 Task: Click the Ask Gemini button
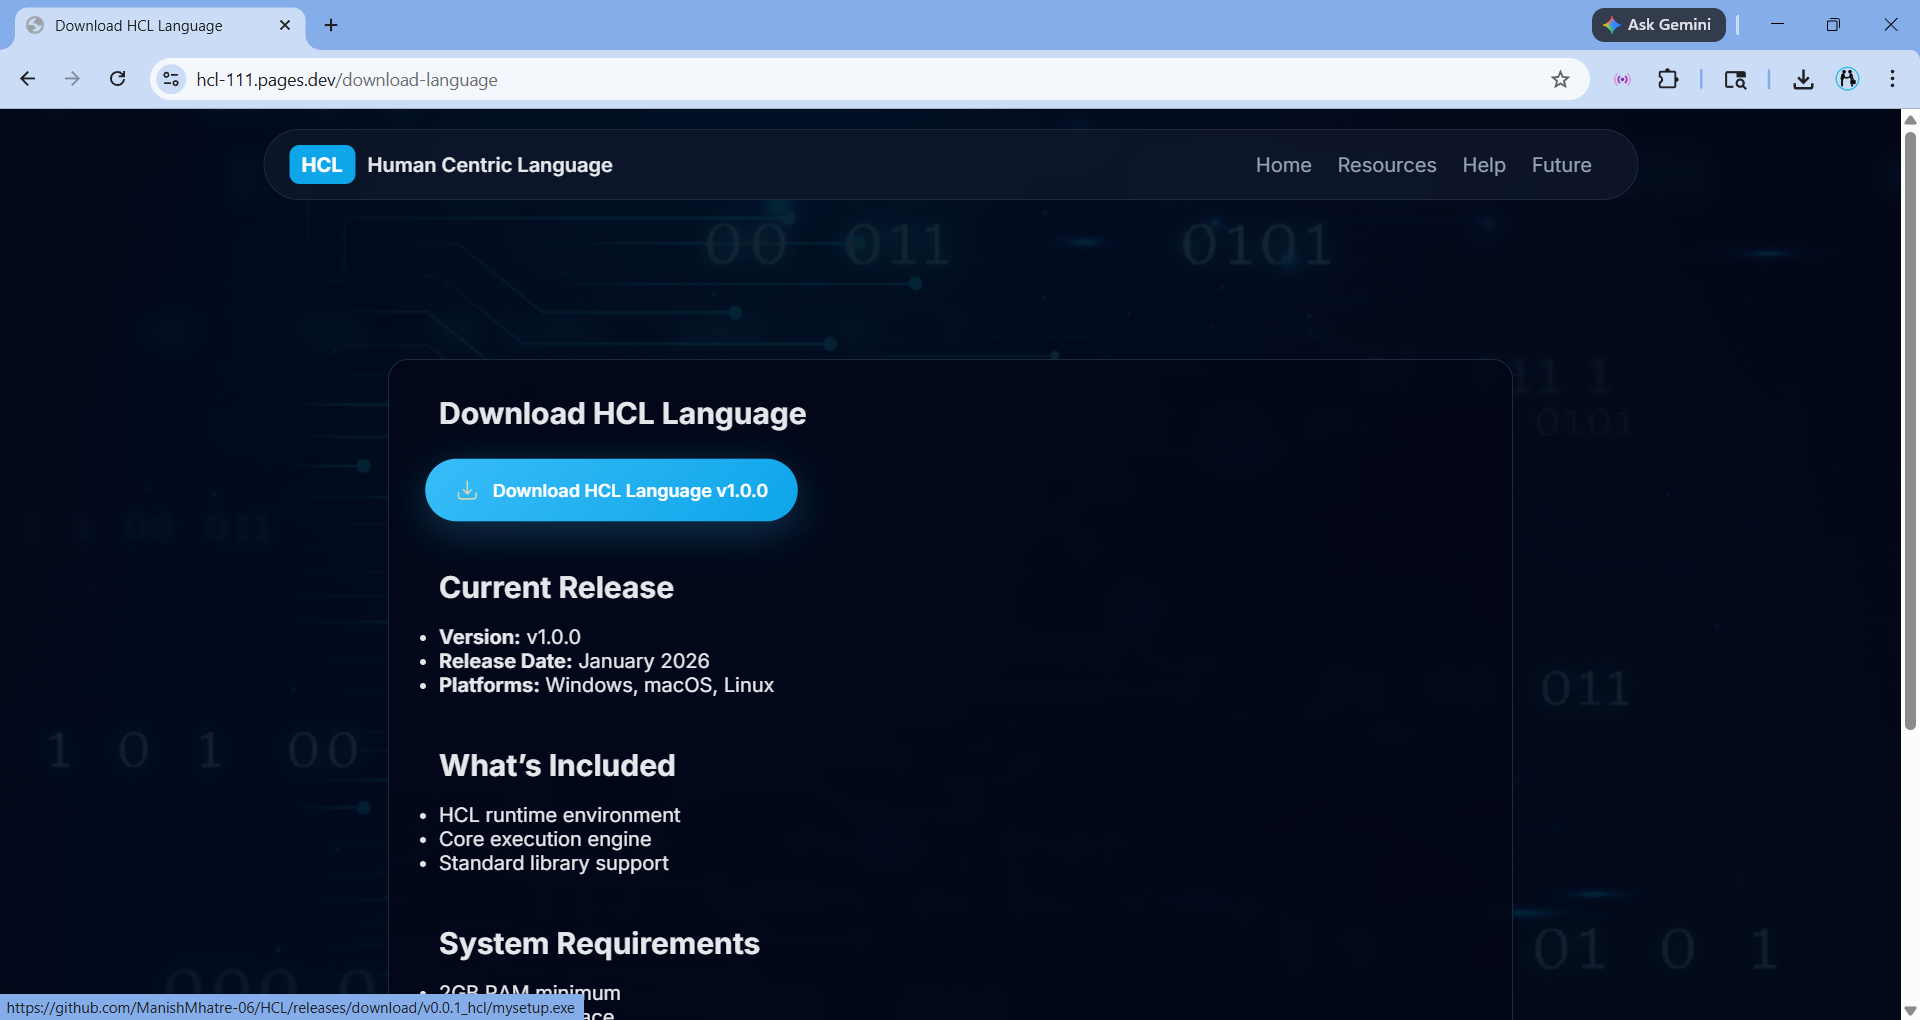pos(1658,25)
